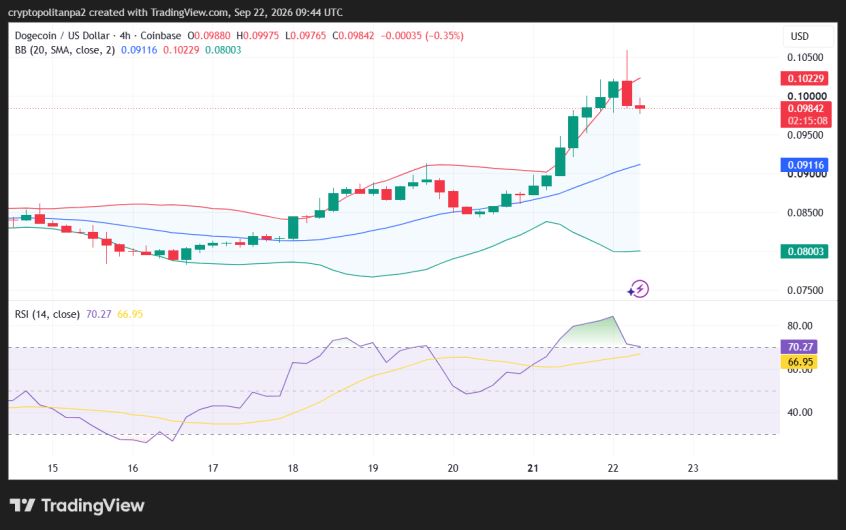Viewport: 846px width, 530px height.
Task: Click the BB legend value 0.10229
Action: [x=181, y=50]
